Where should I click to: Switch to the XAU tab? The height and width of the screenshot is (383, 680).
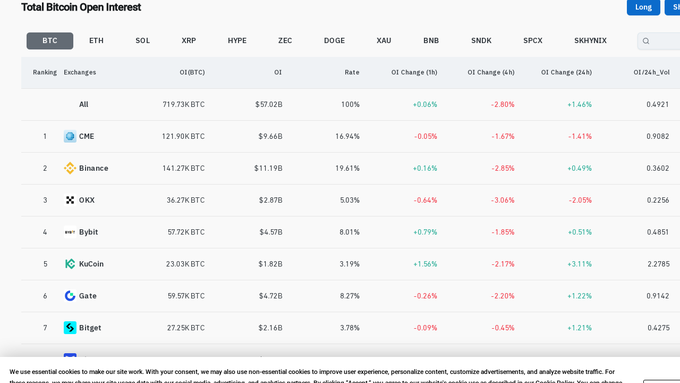click(384, 41)
